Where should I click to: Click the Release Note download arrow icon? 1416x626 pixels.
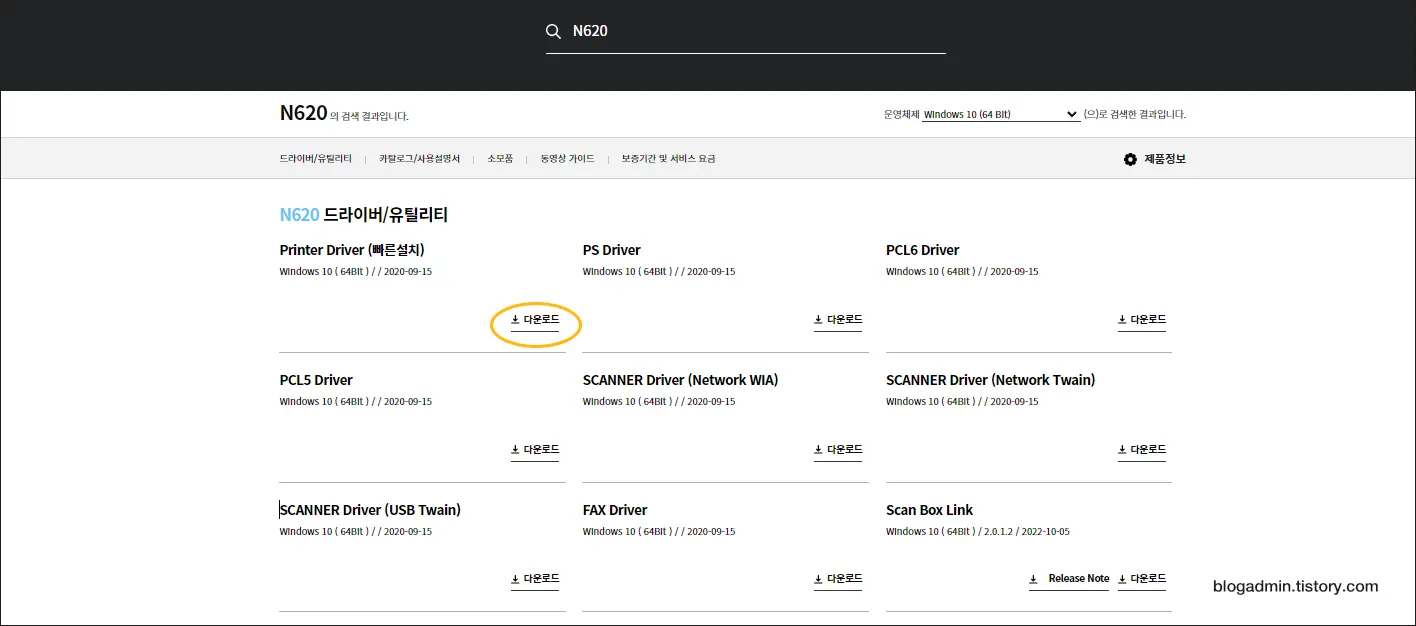[x=1034, y=579]
